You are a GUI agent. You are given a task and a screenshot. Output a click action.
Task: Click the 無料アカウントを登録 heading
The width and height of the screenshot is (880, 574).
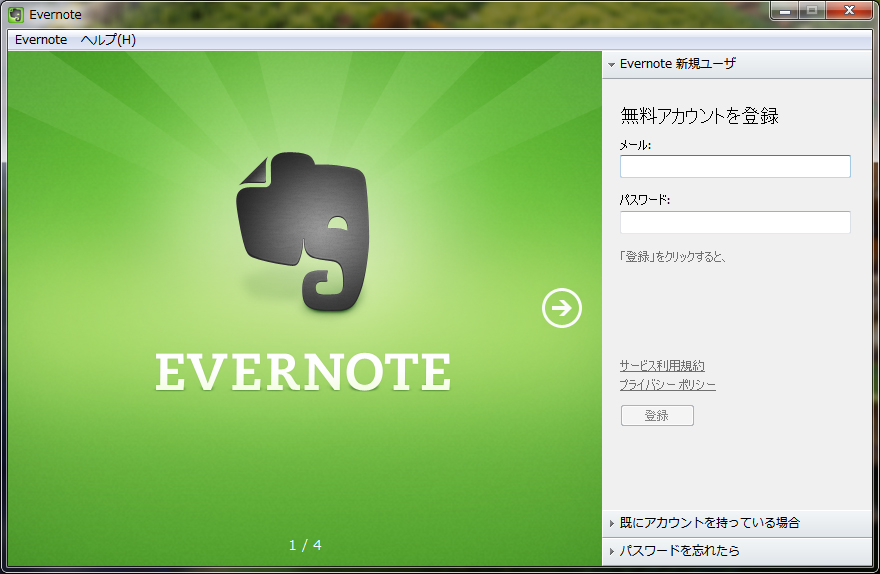pos(699,116)
